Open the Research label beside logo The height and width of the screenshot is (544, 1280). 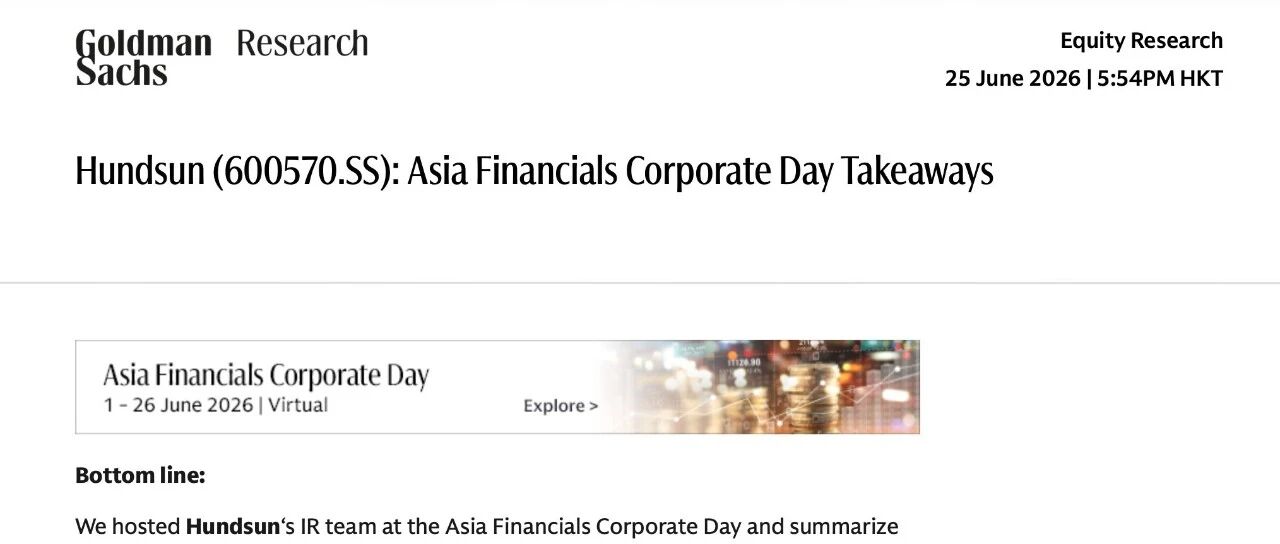(302, 43)
